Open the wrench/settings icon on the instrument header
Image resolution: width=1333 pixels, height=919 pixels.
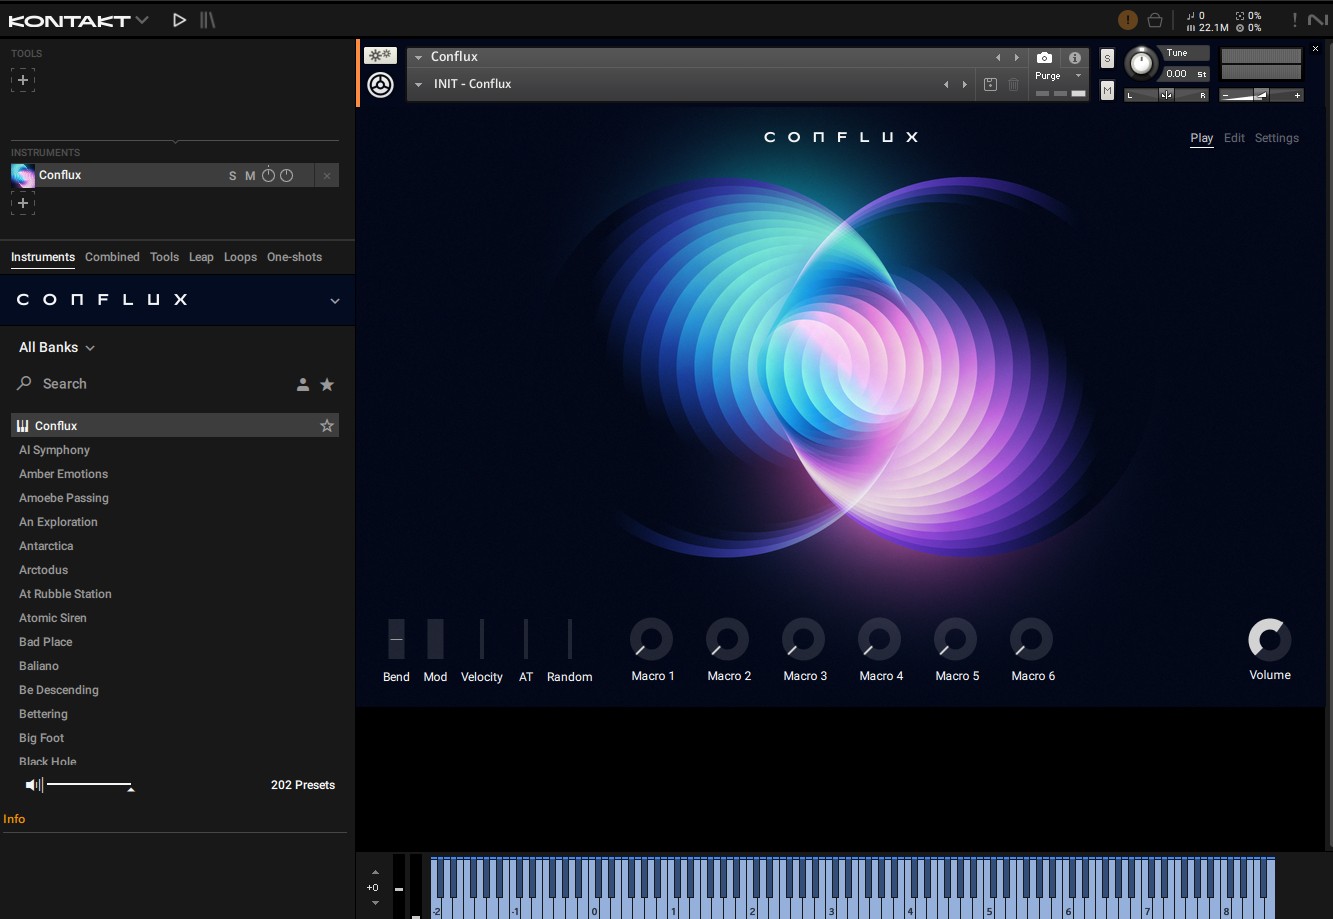point(380,55)
